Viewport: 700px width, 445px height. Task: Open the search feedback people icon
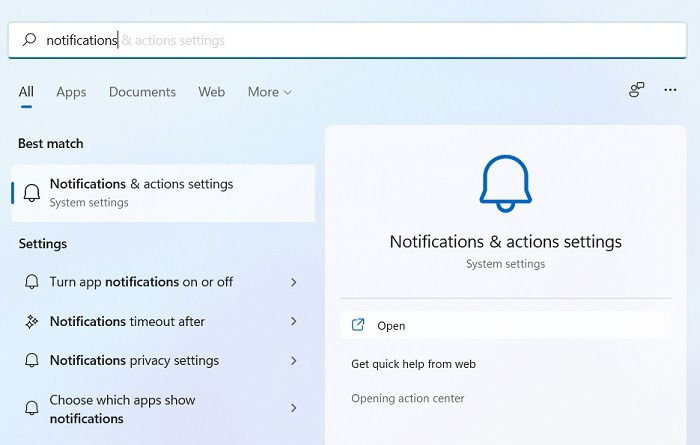pyautogui.click(x=636, y=90)
